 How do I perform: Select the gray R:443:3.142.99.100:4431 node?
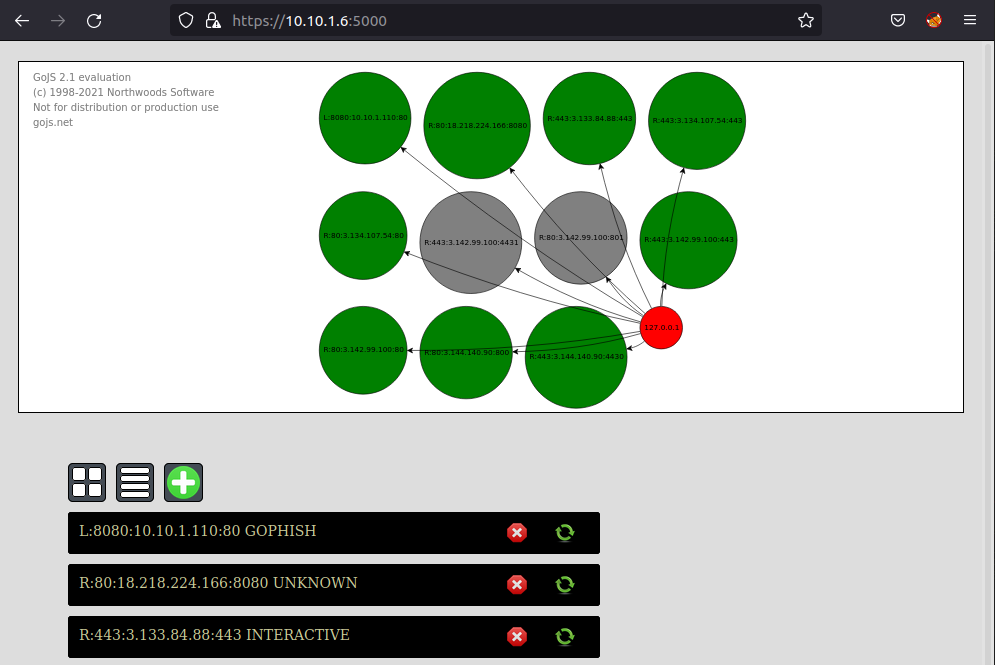pos(471,242)
